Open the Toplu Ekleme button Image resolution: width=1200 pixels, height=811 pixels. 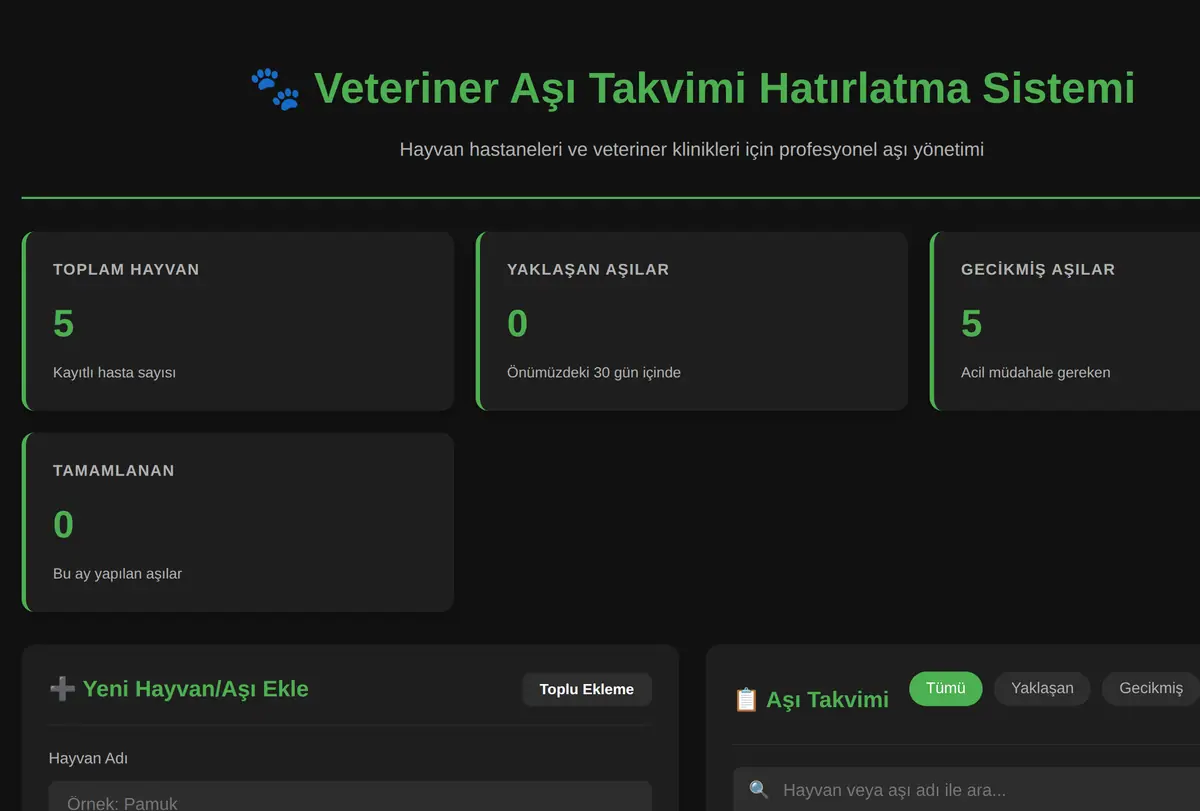(x=587, y=689)
